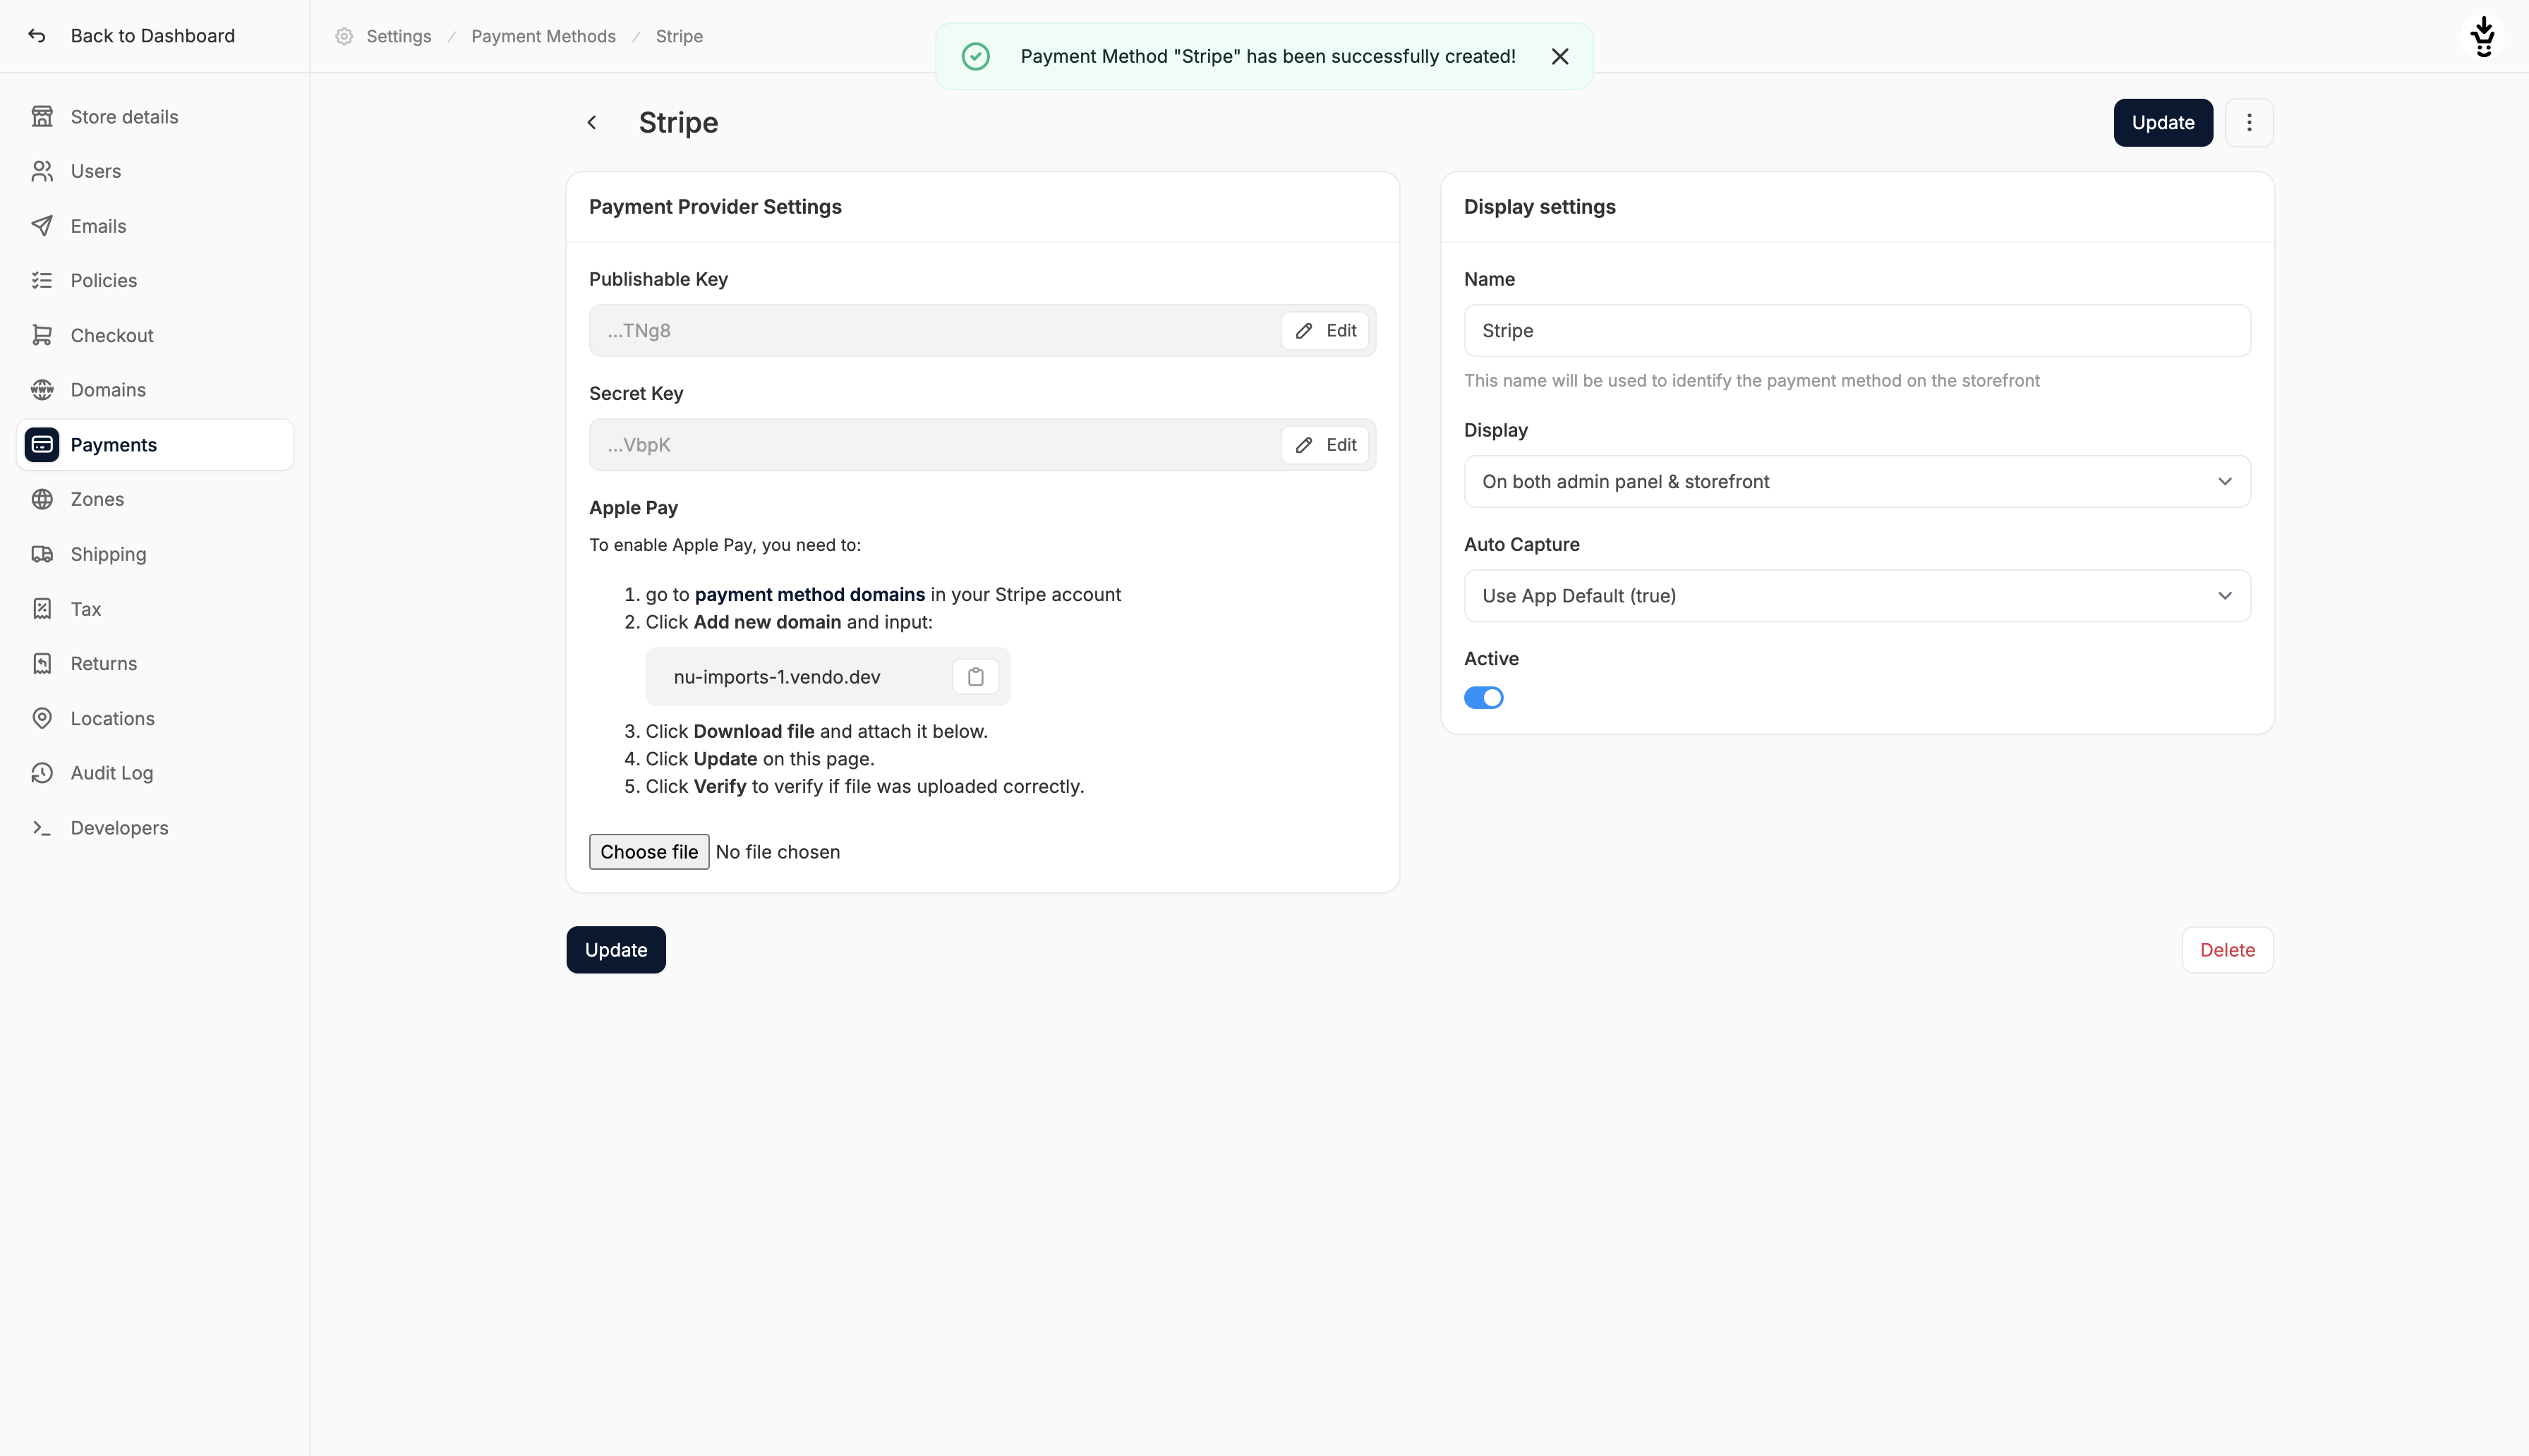Image resolution: width=2529 pixels, height=1456 pixels.
Task: Click the Settings breadcrumb link
Action: (x=398, y=36)
